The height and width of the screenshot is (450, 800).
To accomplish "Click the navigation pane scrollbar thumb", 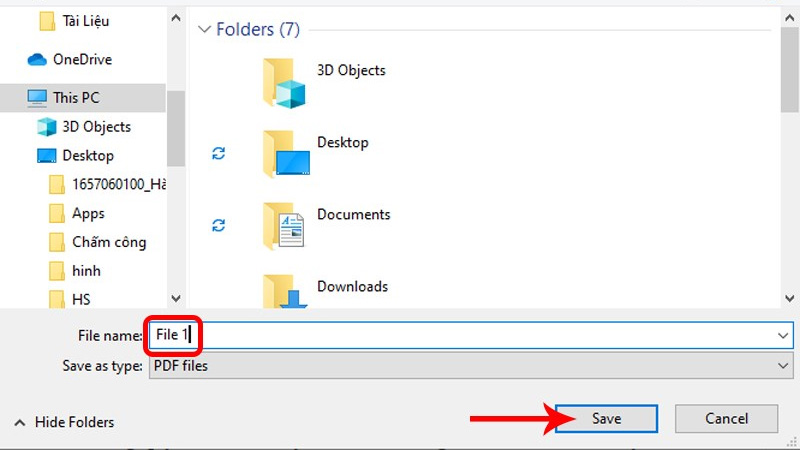I will pos(176,129).
